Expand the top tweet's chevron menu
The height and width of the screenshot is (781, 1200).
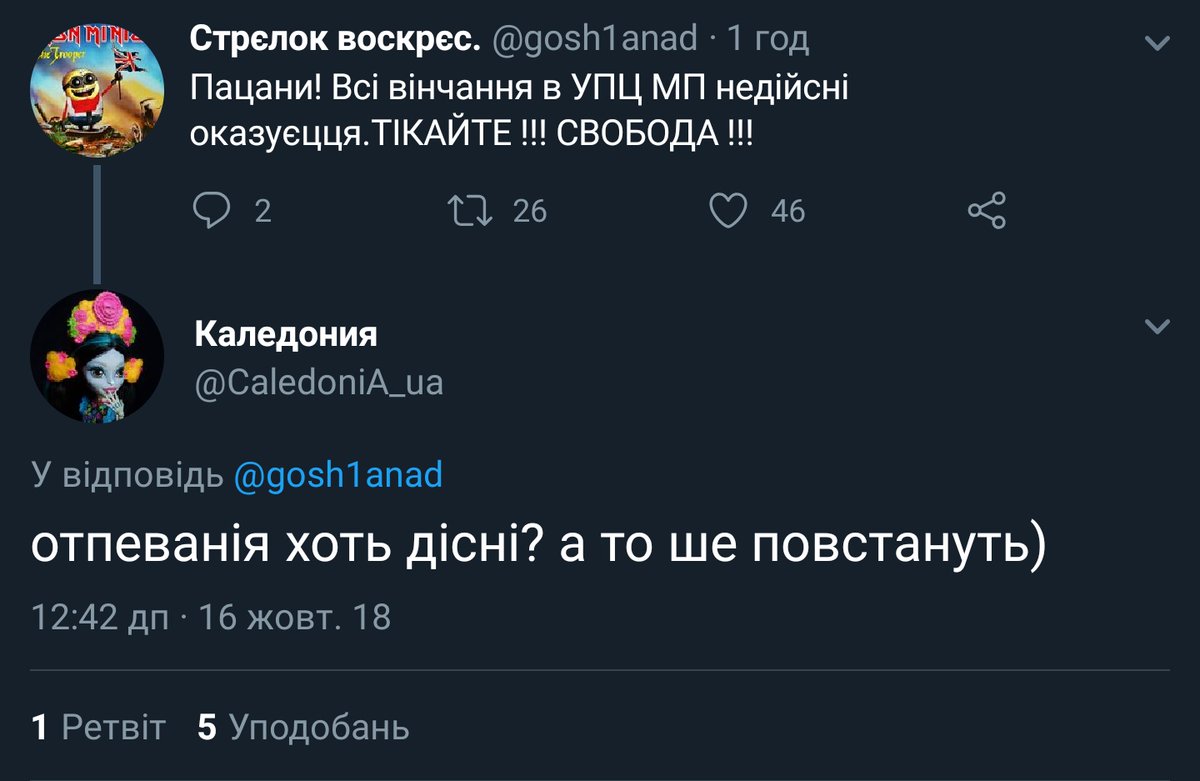(x=1157, y=42)
